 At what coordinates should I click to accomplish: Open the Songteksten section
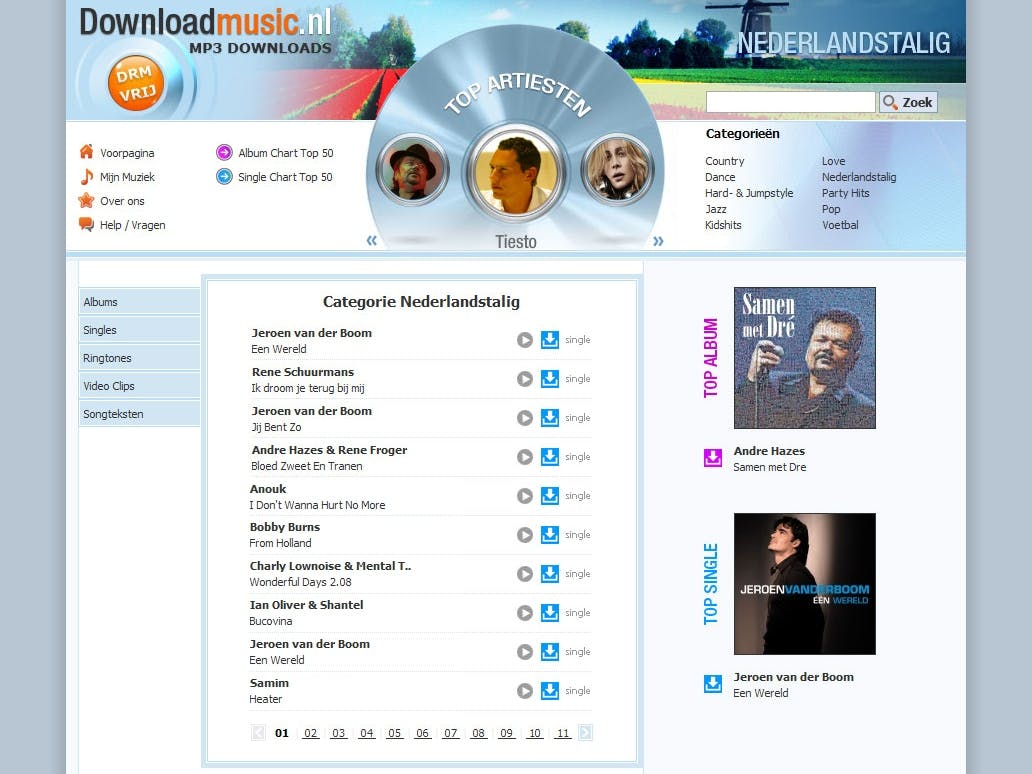pos(140,414)
